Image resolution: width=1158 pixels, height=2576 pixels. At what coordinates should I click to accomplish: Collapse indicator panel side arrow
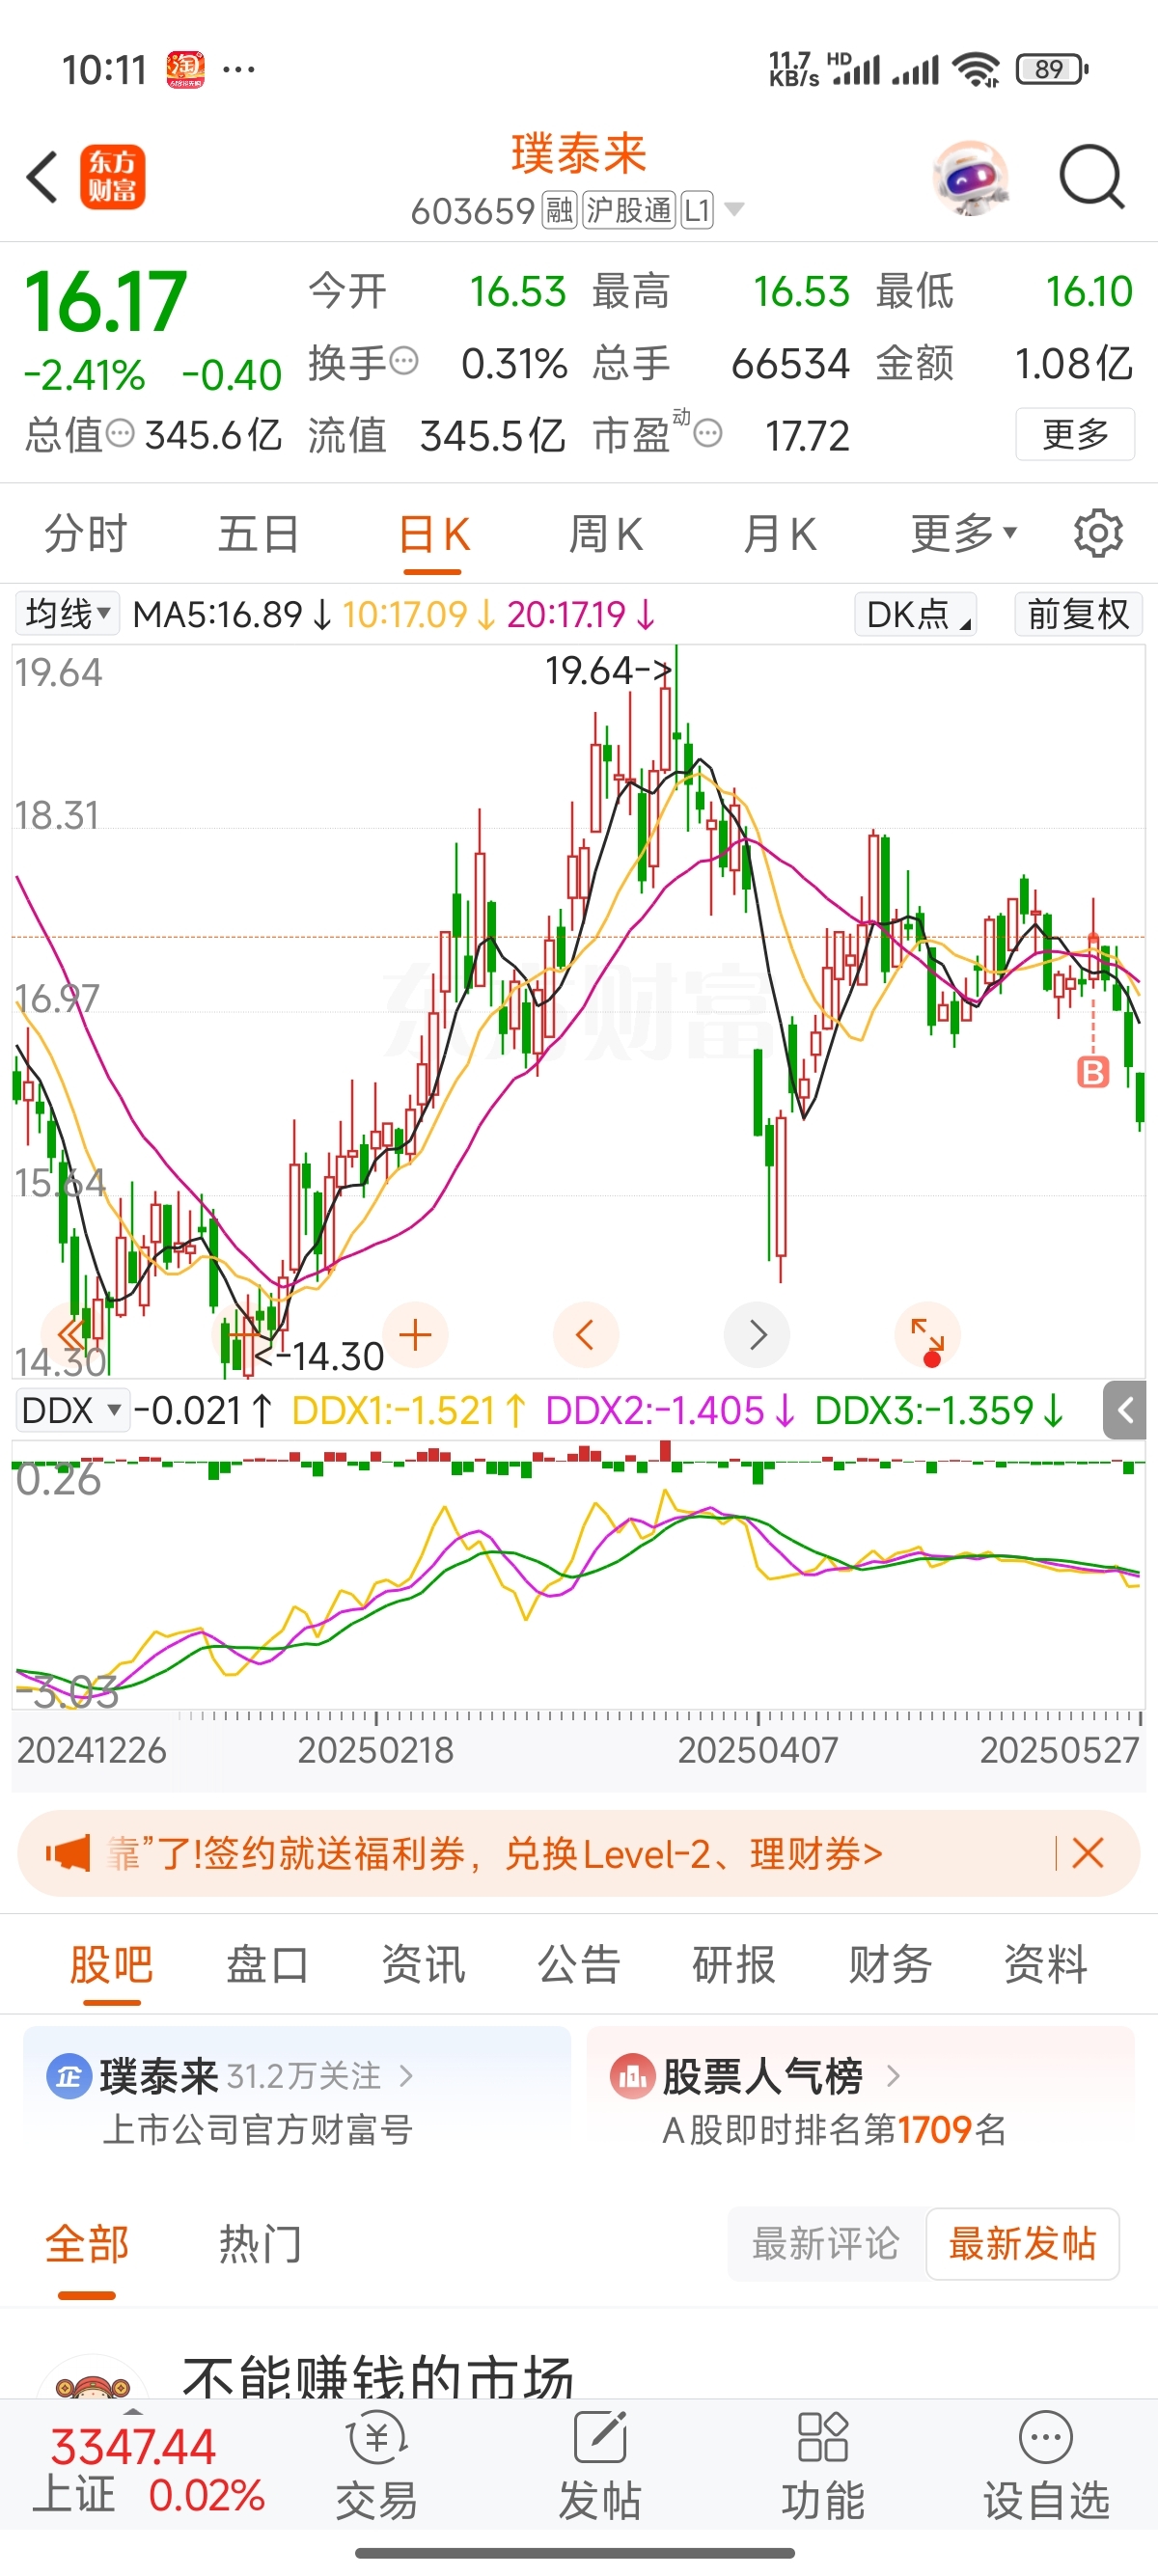pyautogui.click(x=1125, y=1410)
